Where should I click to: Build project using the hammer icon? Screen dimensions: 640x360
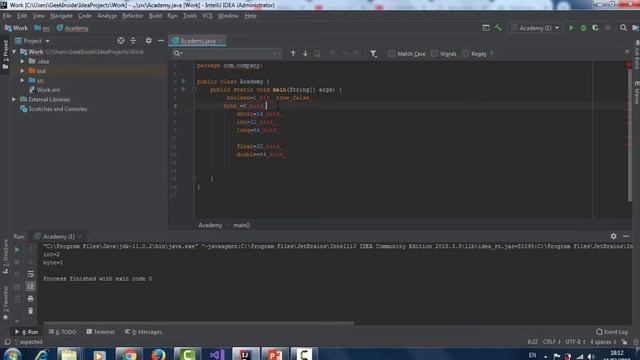(498, 28)
